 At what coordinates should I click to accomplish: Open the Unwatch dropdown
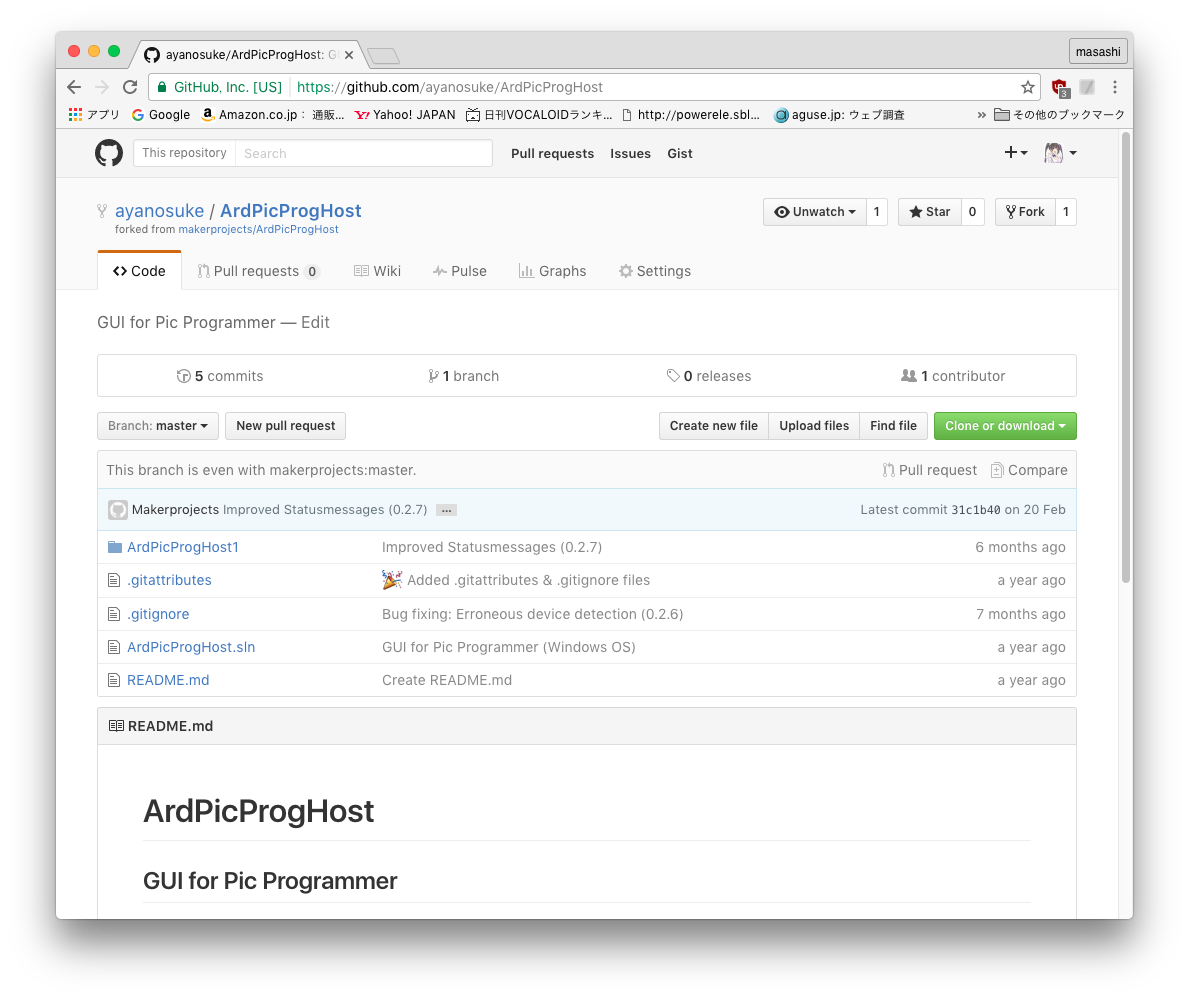click(x=814, y=212)
